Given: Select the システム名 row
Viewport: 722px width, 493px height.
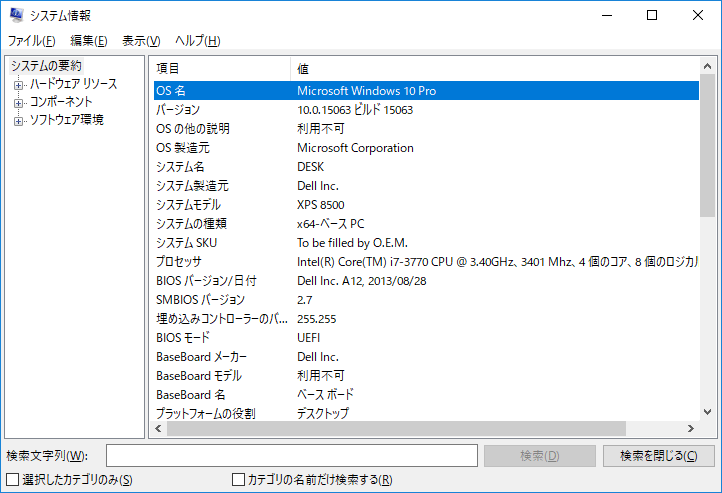Looking at the screenshot, I should click(x=426, y=167).
